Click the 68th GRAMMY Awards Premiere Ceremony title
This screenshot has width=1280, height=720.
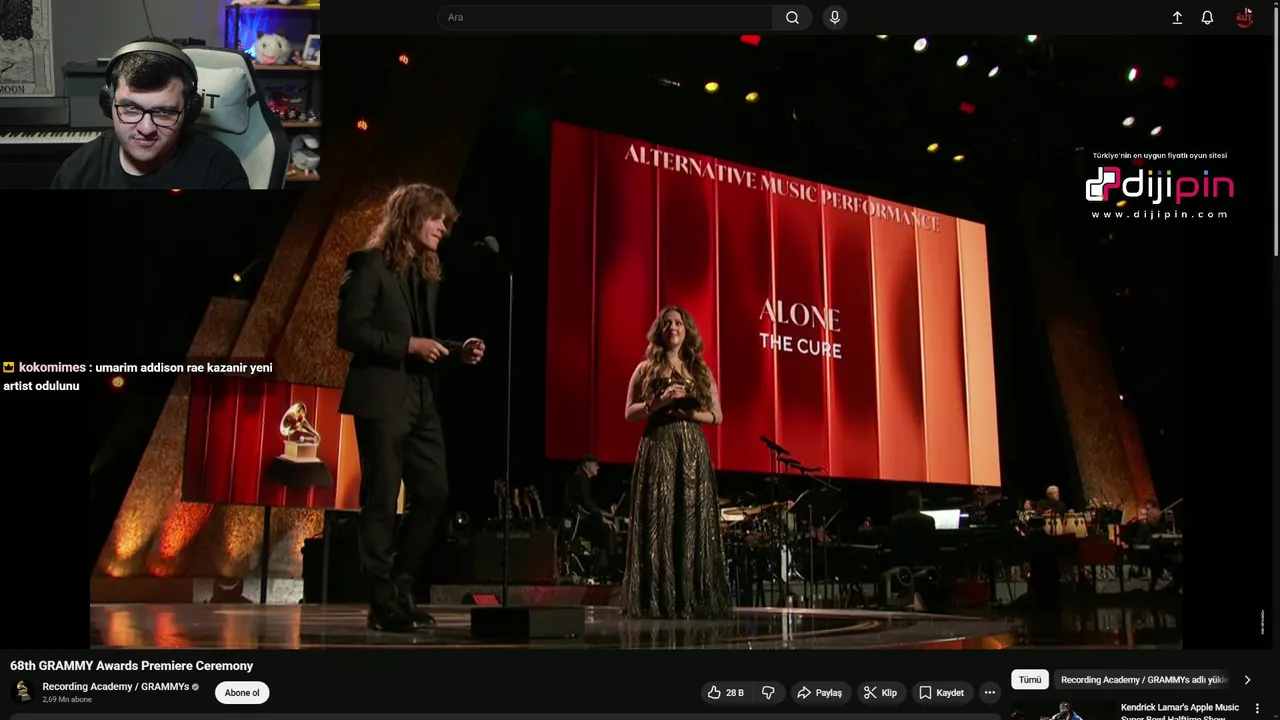click(x=131, y=666)
